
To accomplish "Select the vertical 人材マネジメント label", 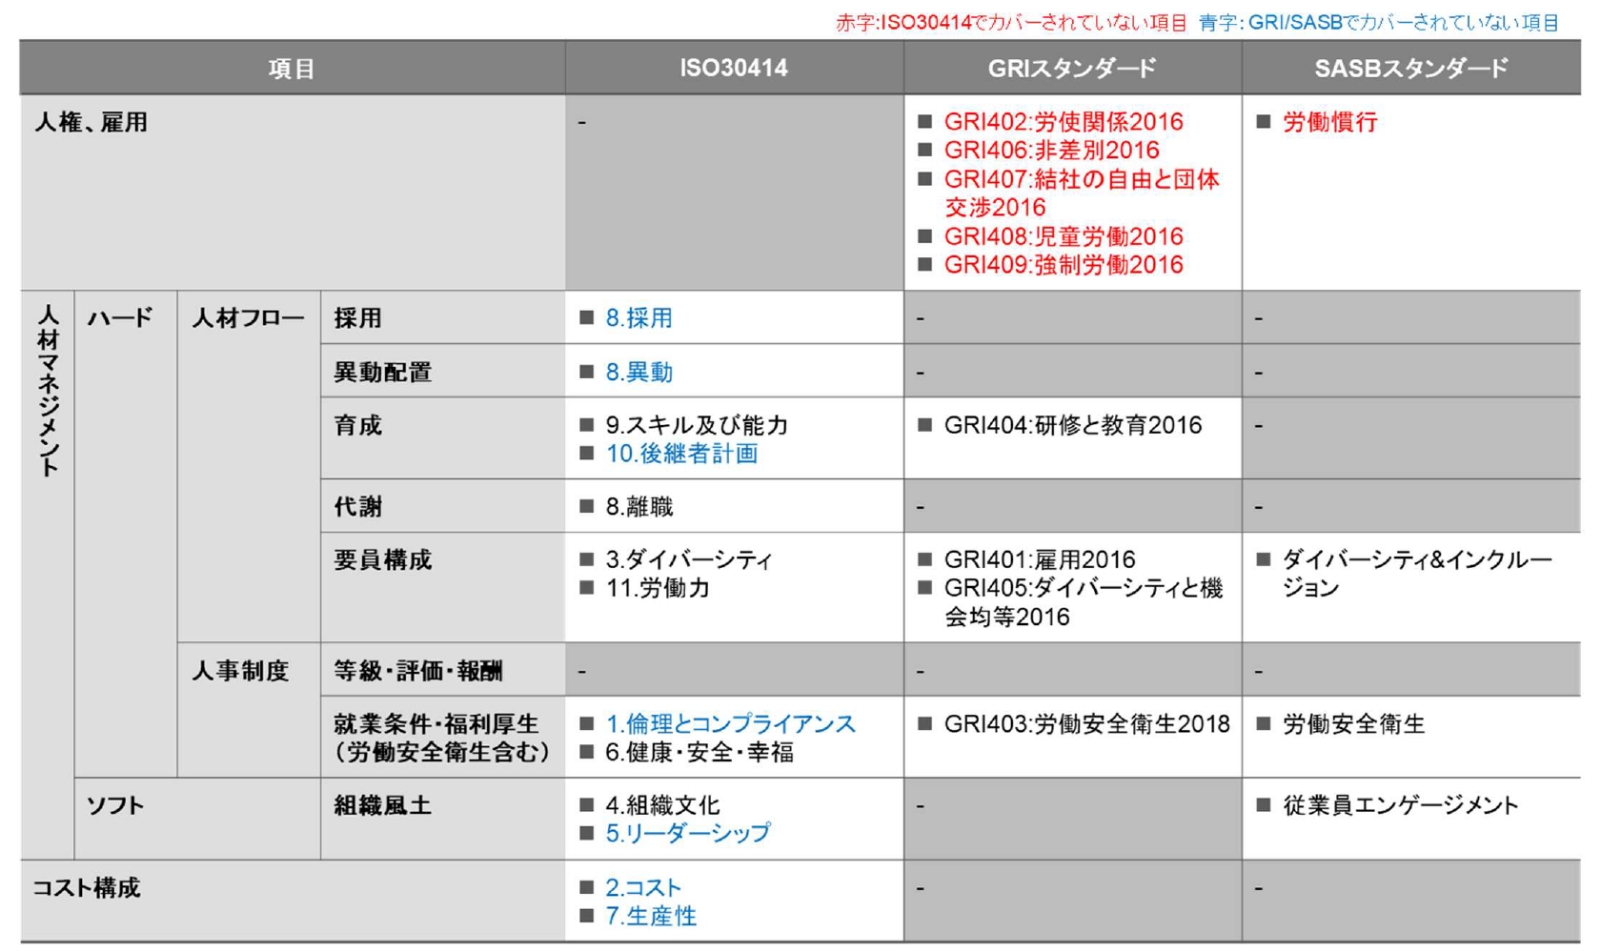I will (48, 390).
